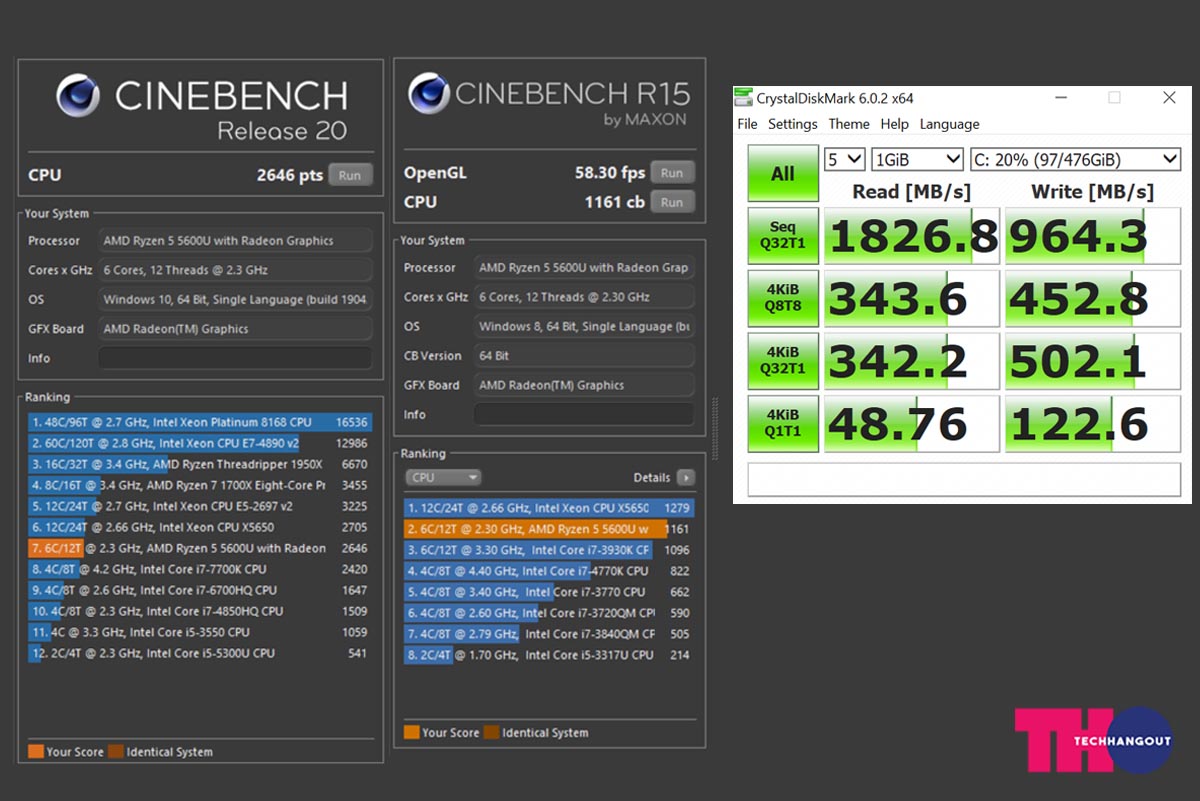Select R20 ranking row Core i5-5300U
This screenshot has height=801, width=1200.
(x=200, y=653)
